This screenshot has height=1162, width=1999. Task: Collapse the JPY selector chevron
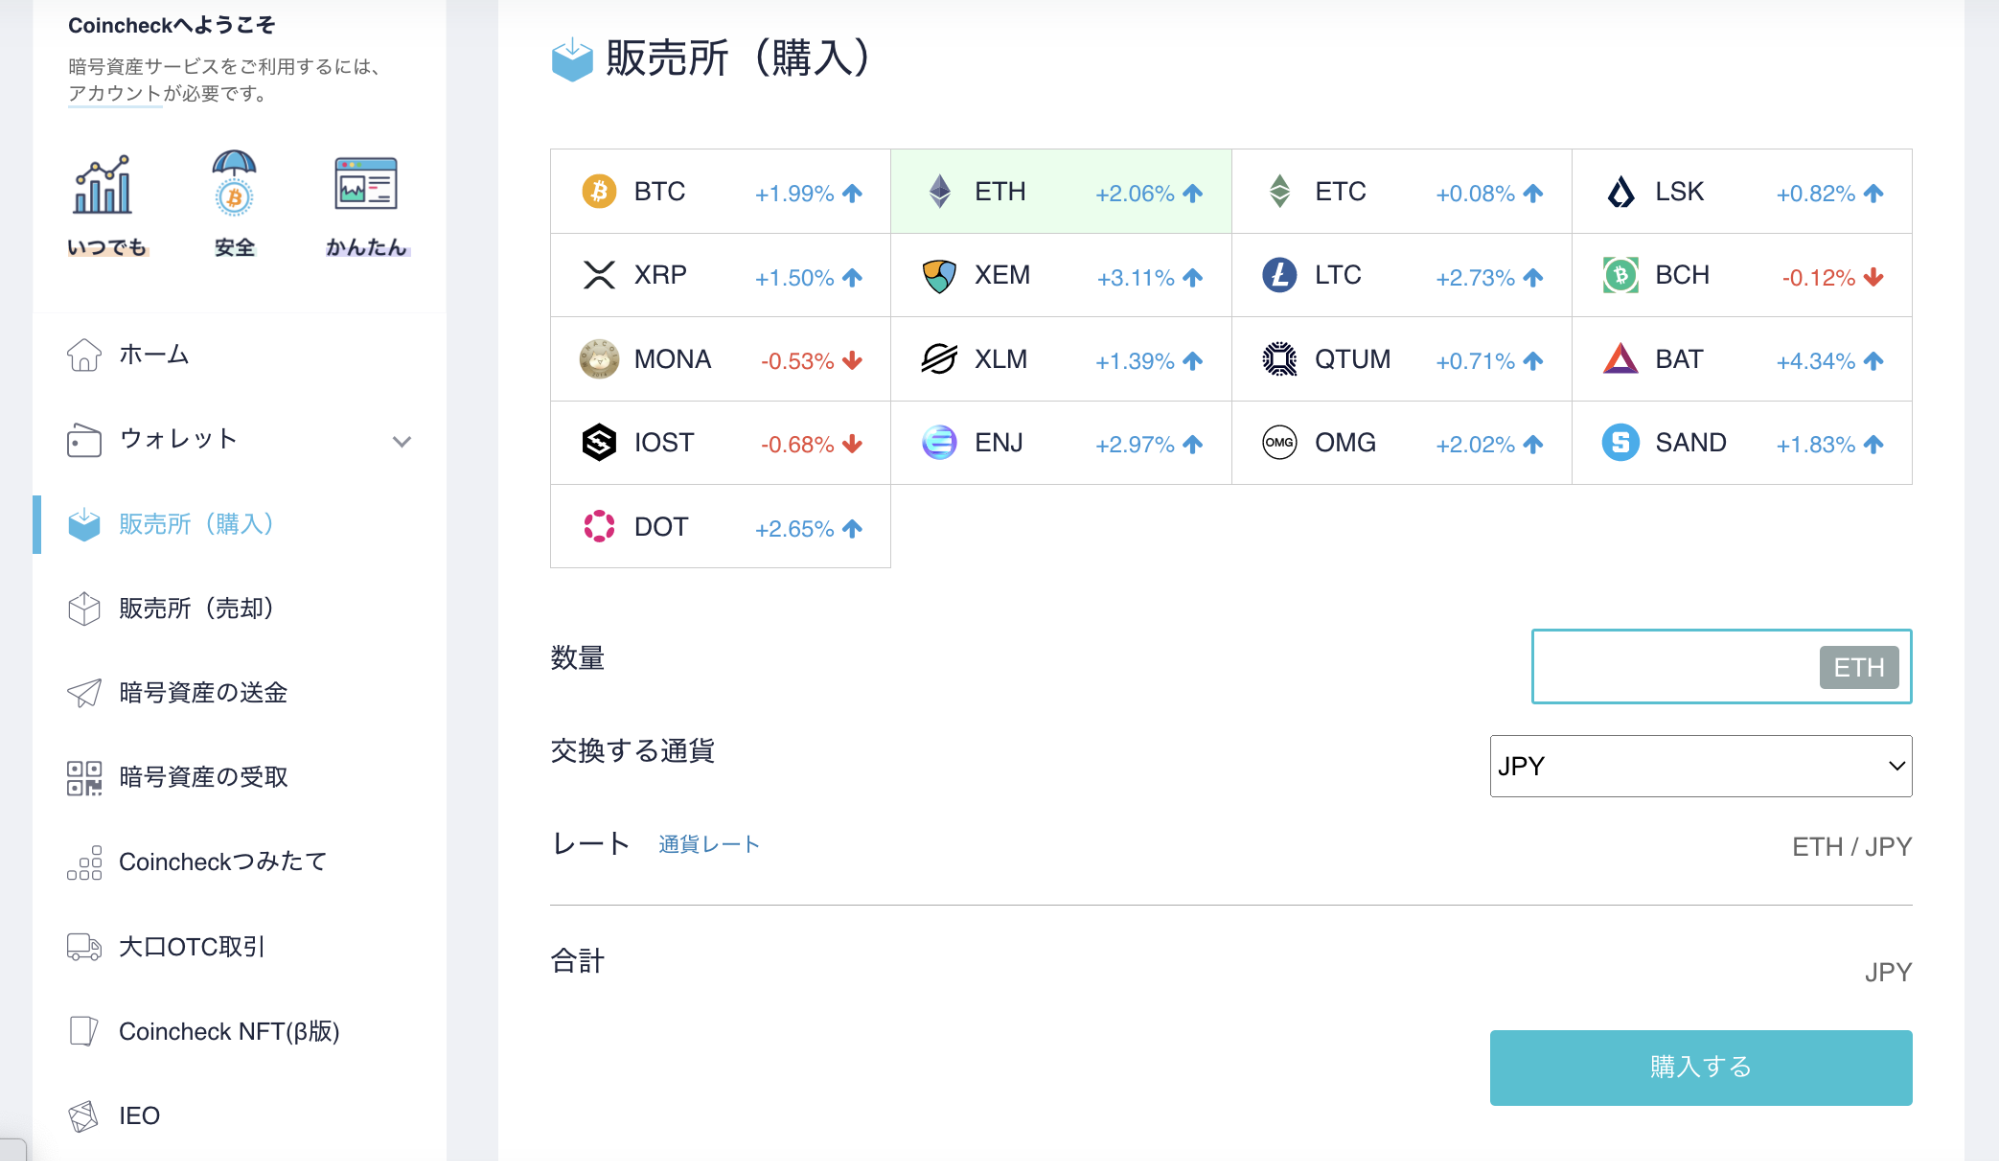[x=1895, y=766]
